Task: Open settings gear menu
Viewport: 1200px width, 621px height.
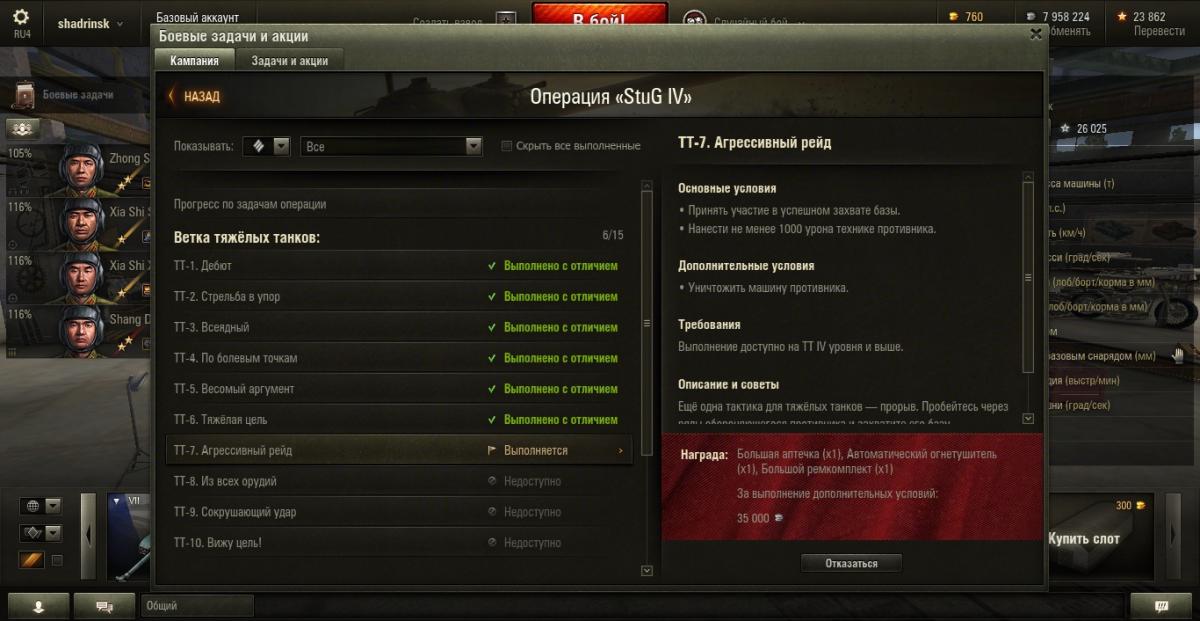Action: pyautogui.click(x=21, y=17)
